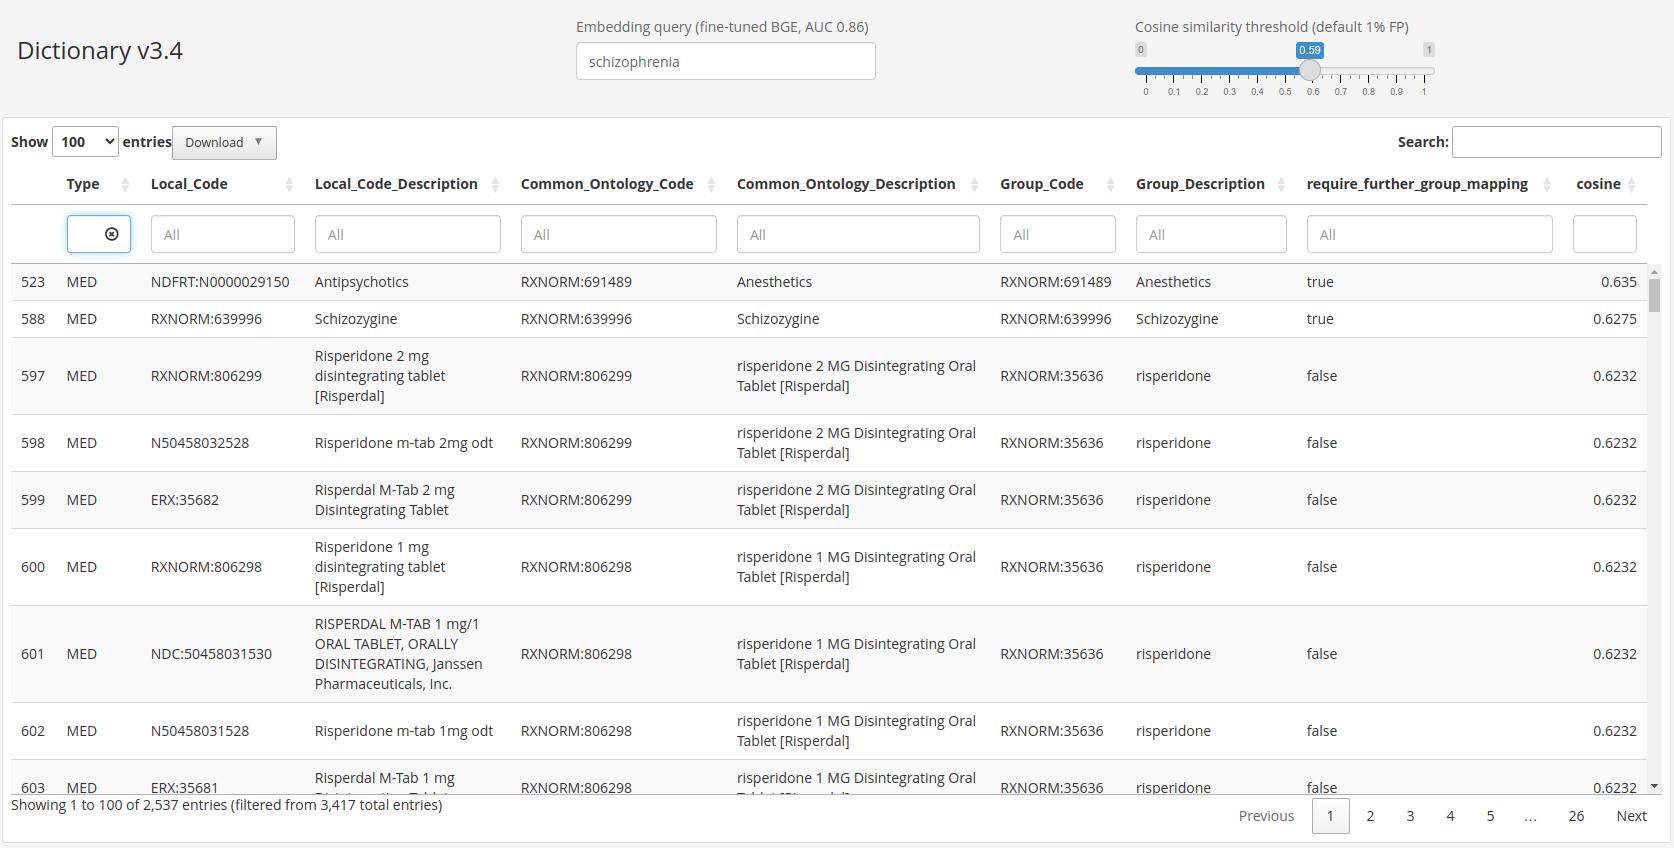Sort by Local_Code column arrows
Image resolution: width=1674 pixels, height=848 pixels.
point(289,185)
